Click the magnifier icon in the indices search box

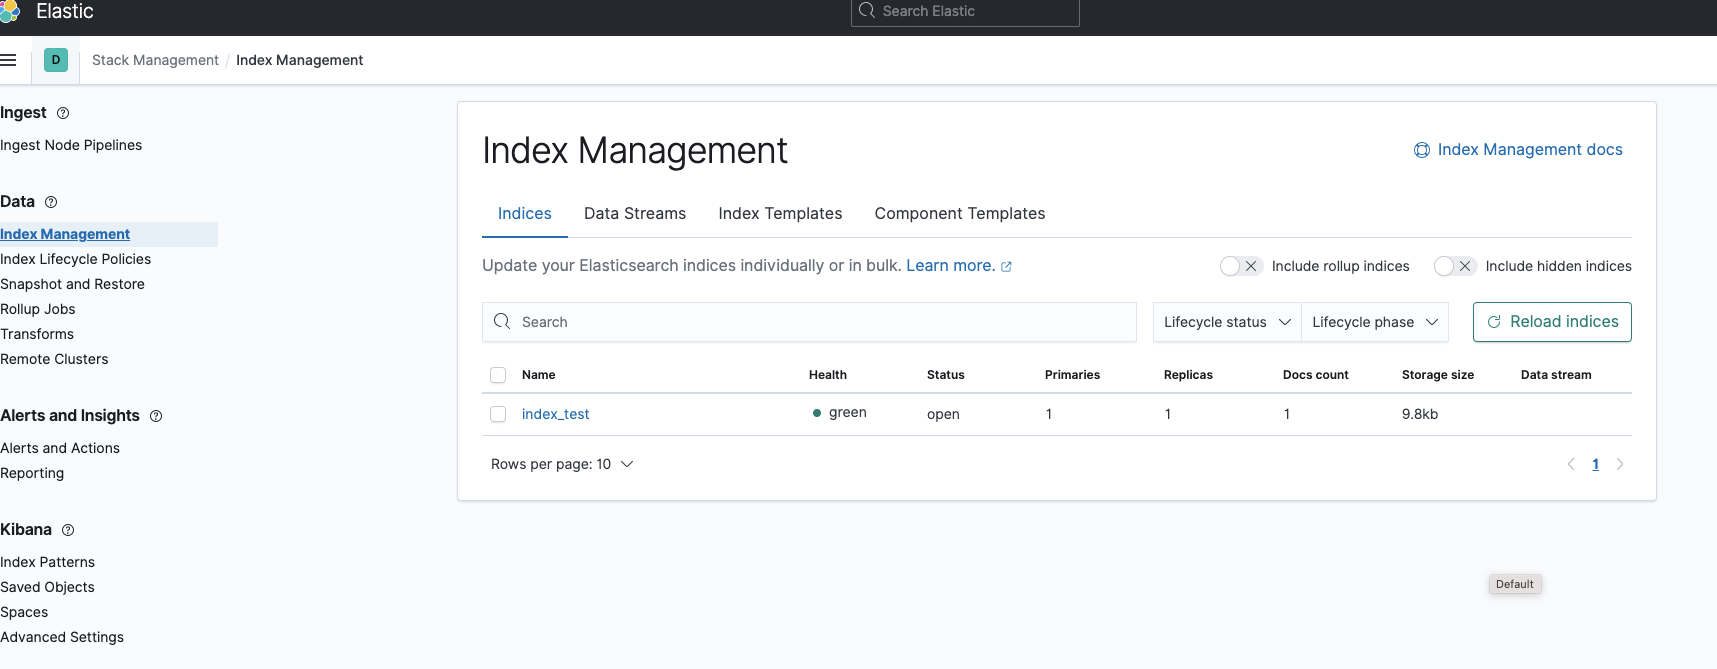click(x=502, y=321)
